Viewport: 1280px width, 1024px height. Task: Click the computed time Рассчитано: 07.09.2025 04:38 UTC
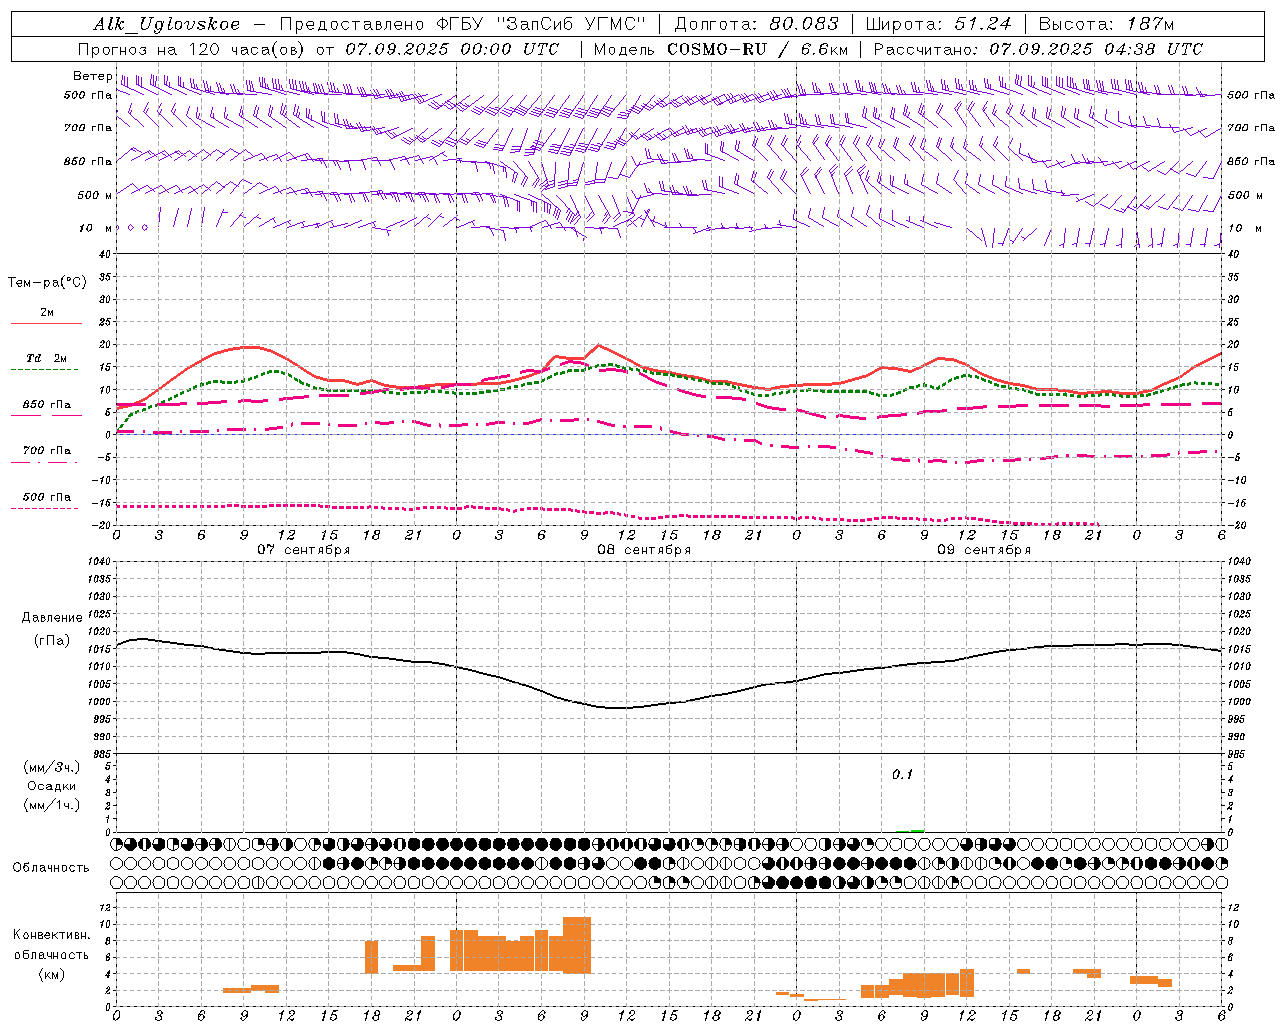1038,49
